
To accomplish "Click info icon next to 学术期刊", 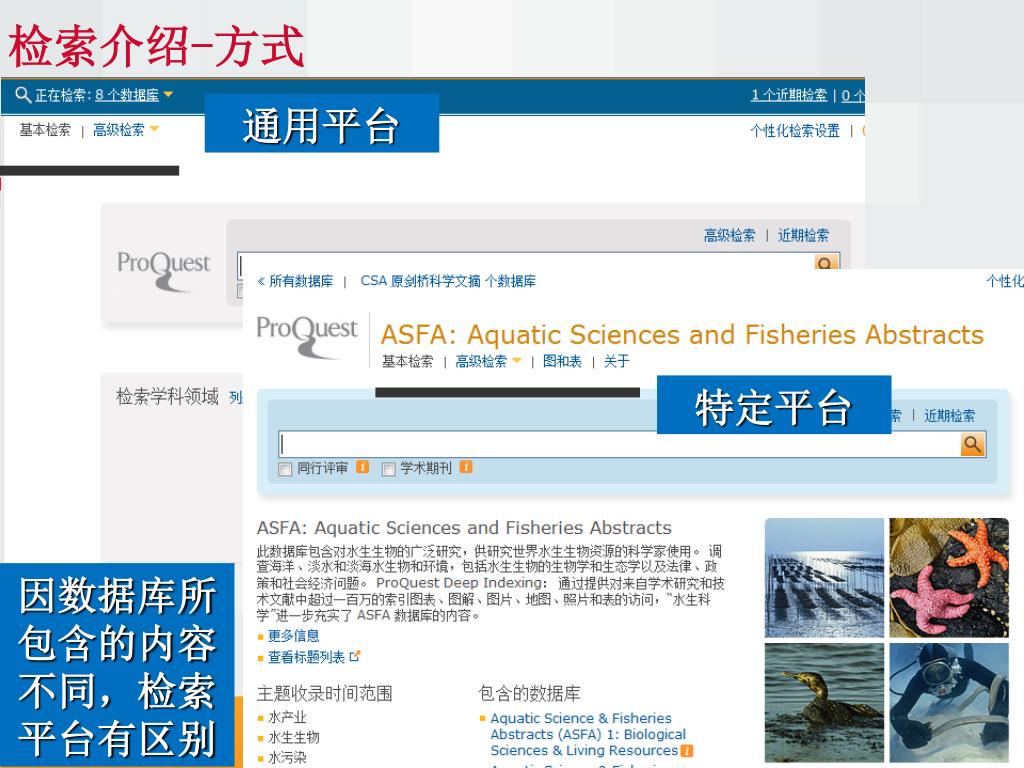I will [466, 467].
